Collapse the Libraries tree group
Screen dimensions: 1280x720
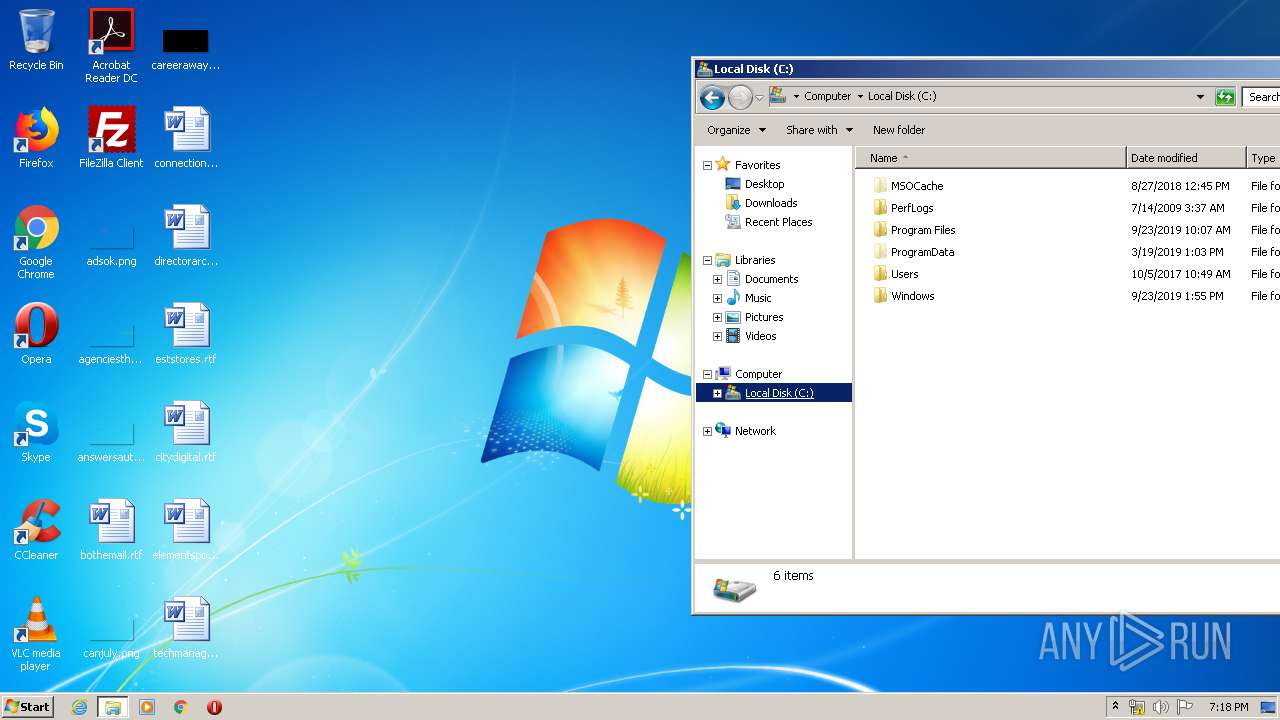click(x=707, y=260)
